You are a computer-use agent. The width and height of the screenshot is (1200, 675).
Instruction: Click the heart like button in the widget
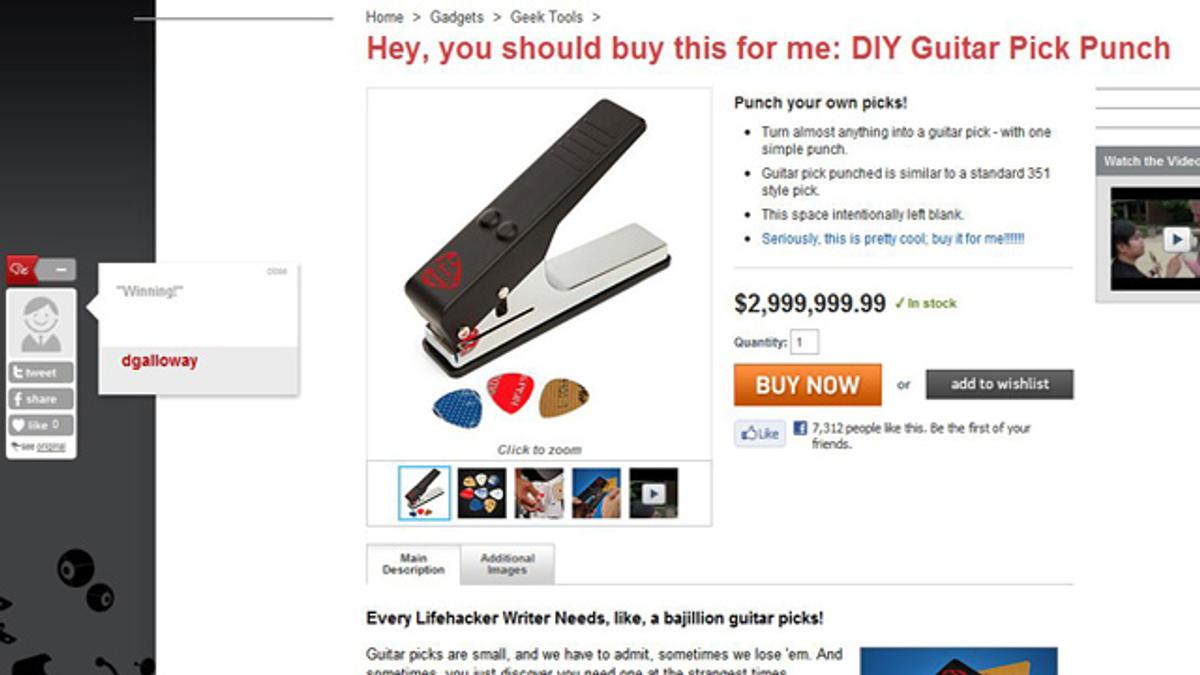pyautogui.click(x=41, y=425)
